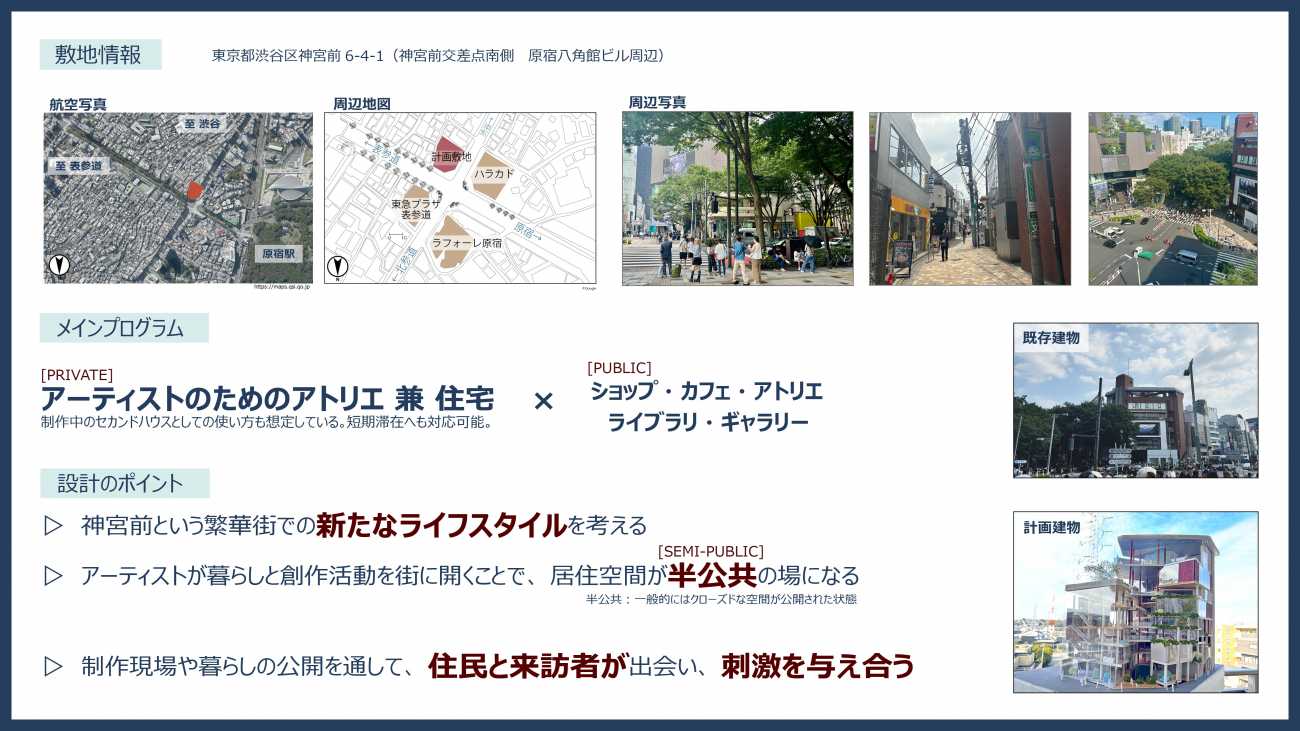
Task: Click the crosswalk street photo with pedestrians
Action: (737, 198)
